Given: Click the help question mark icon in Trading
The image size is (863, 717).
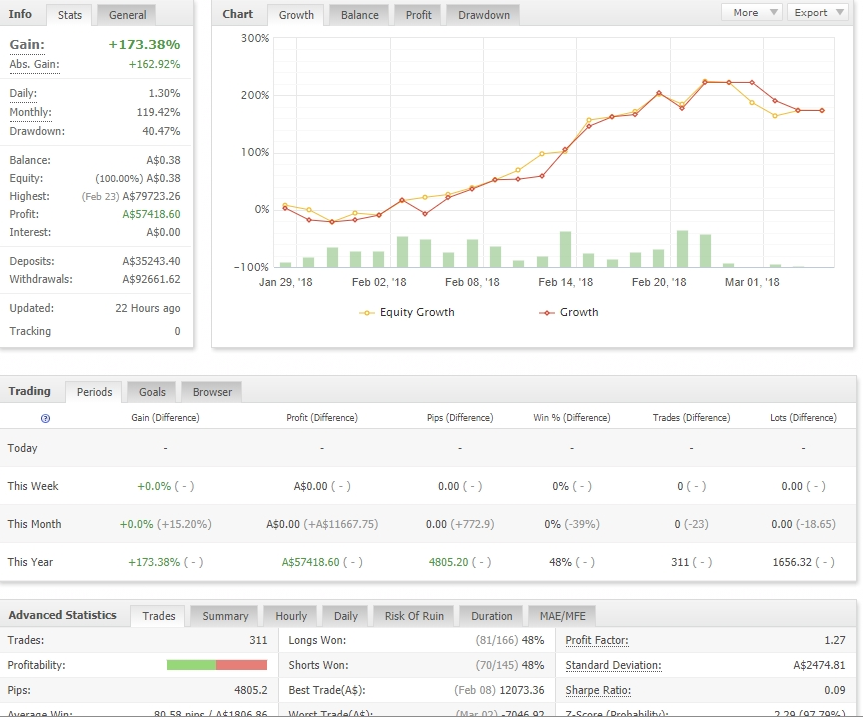Looking at the screenshot, I should pos(45,418).
